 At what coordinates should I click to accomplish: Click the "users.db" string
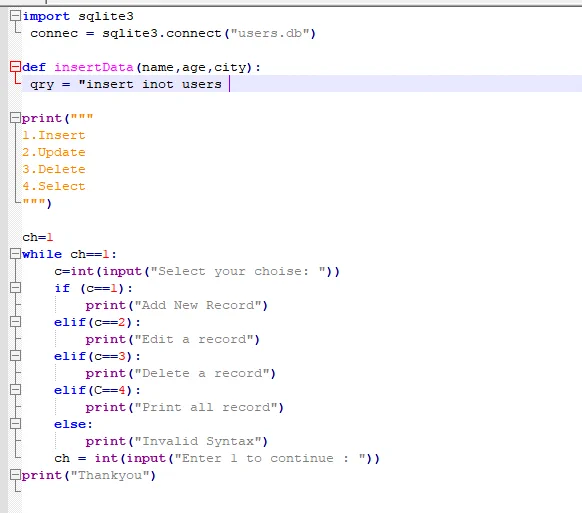[x=270, y=33]
